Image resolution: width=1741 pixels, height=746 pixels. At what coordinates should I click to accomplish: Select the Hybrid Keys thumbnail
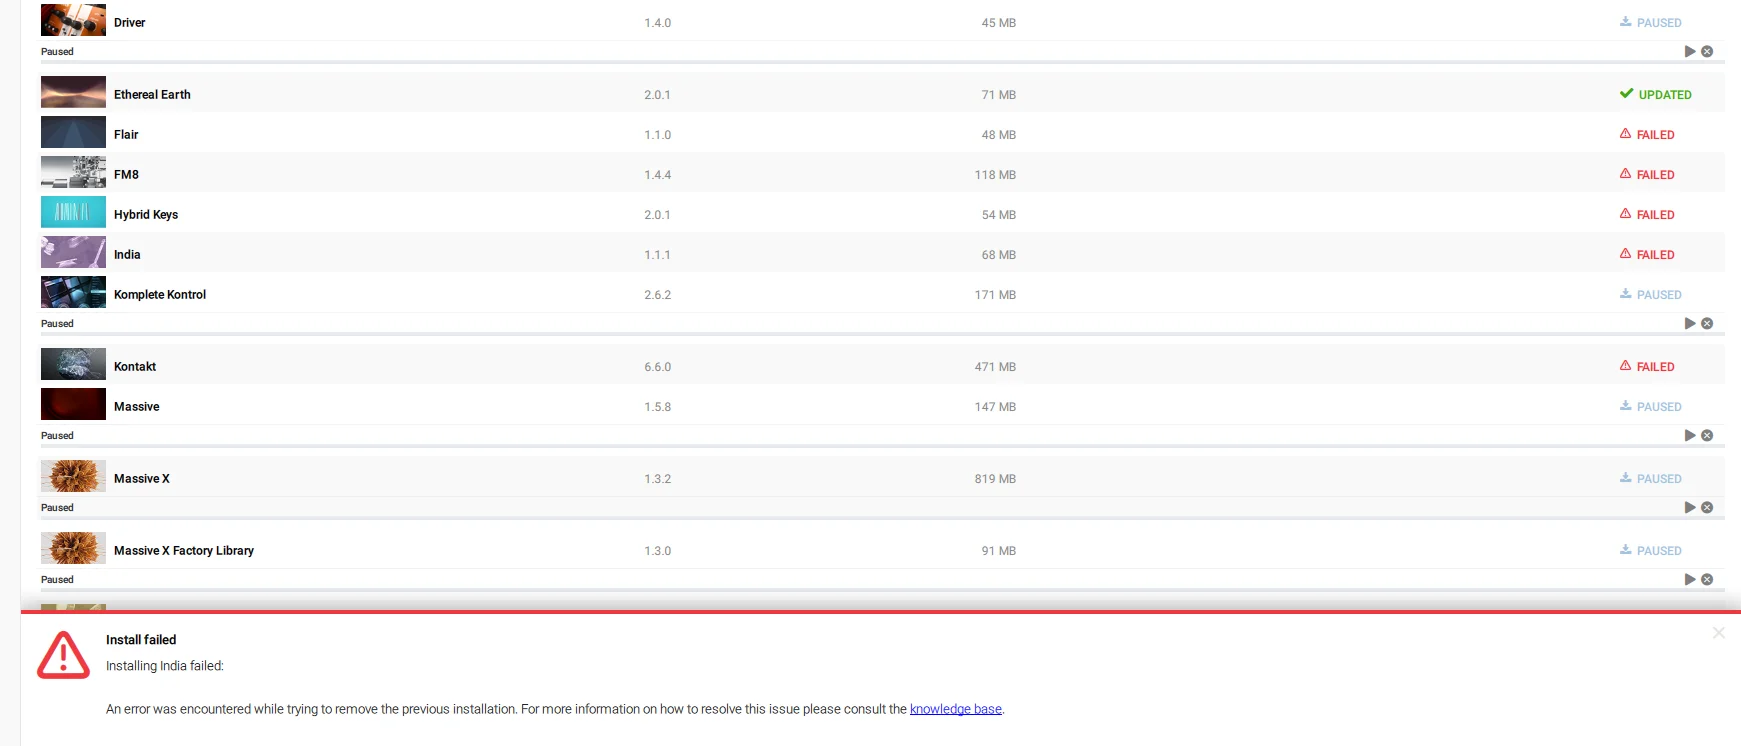click(x=73, y=212)
